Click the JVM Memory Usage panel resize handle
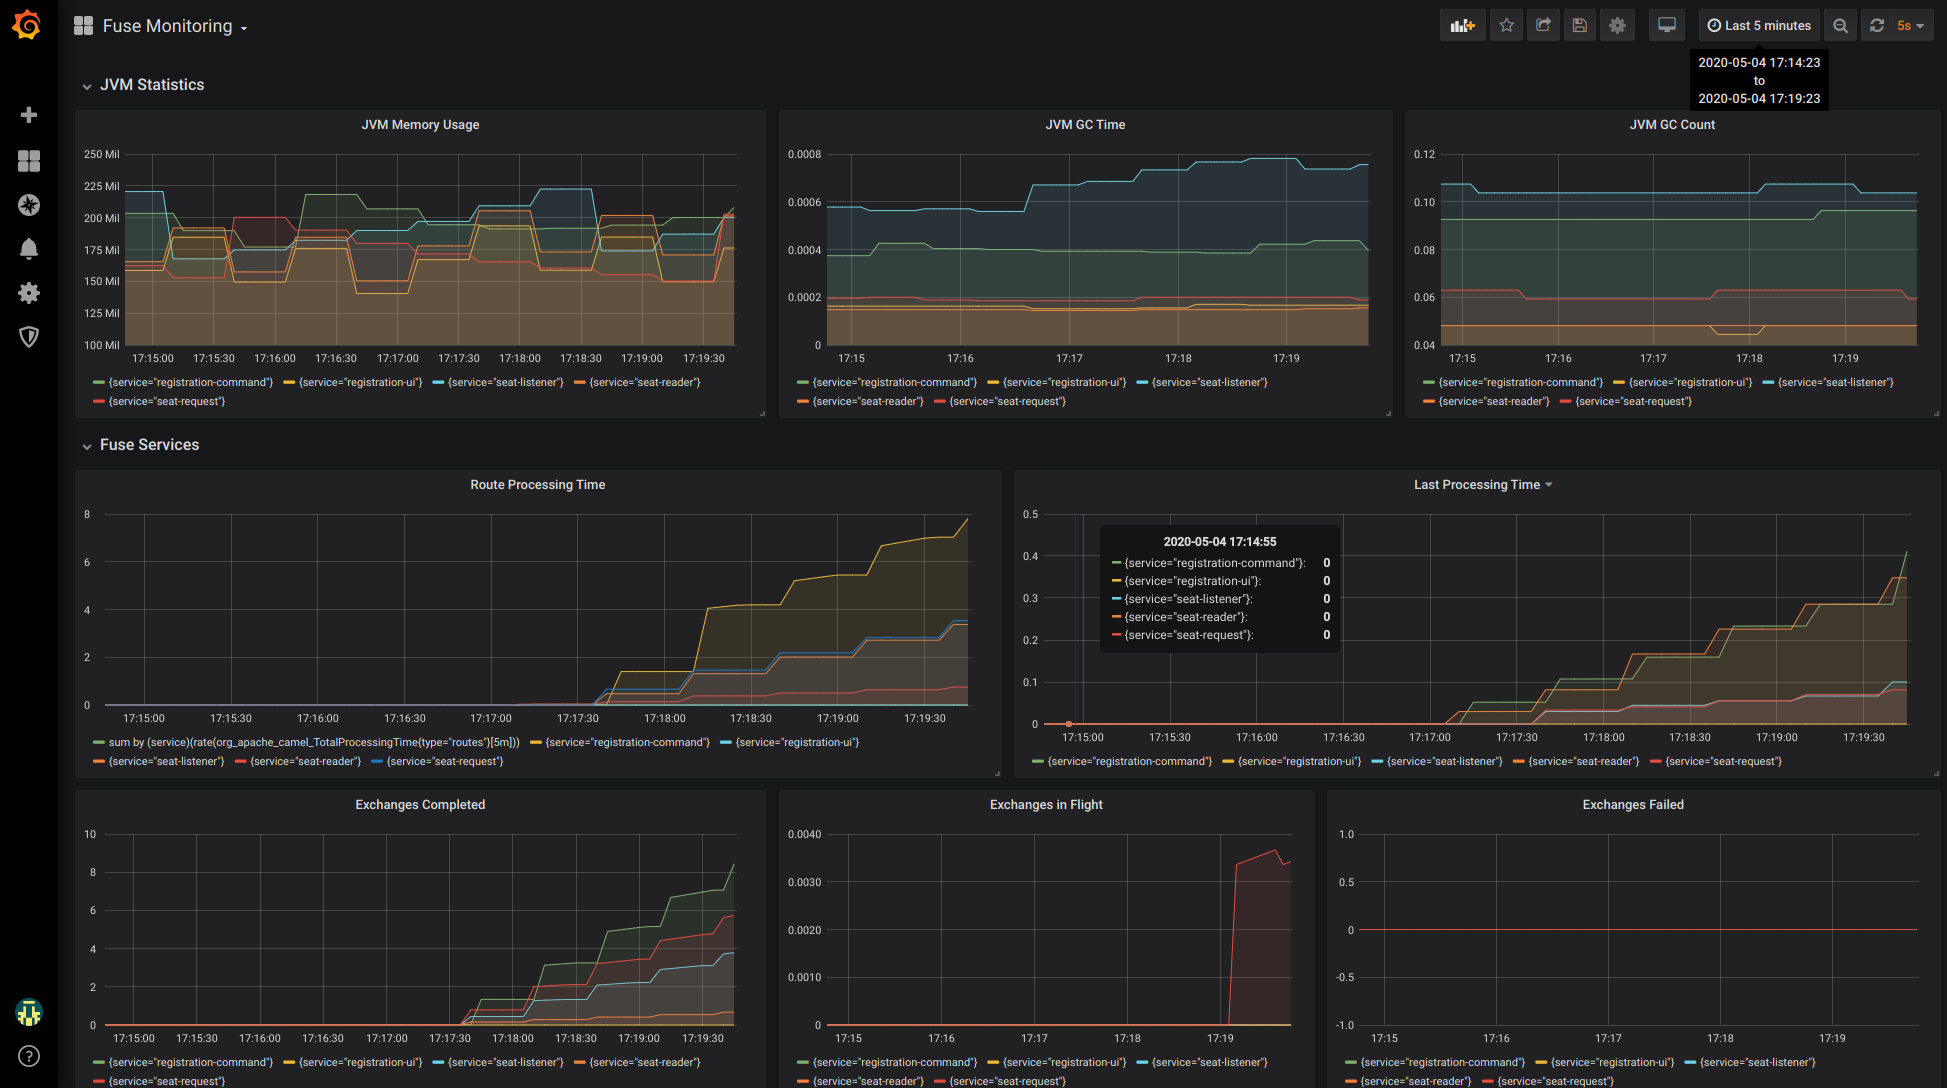Screen dimensions: 1947x1088 click(x=762, y=413)
